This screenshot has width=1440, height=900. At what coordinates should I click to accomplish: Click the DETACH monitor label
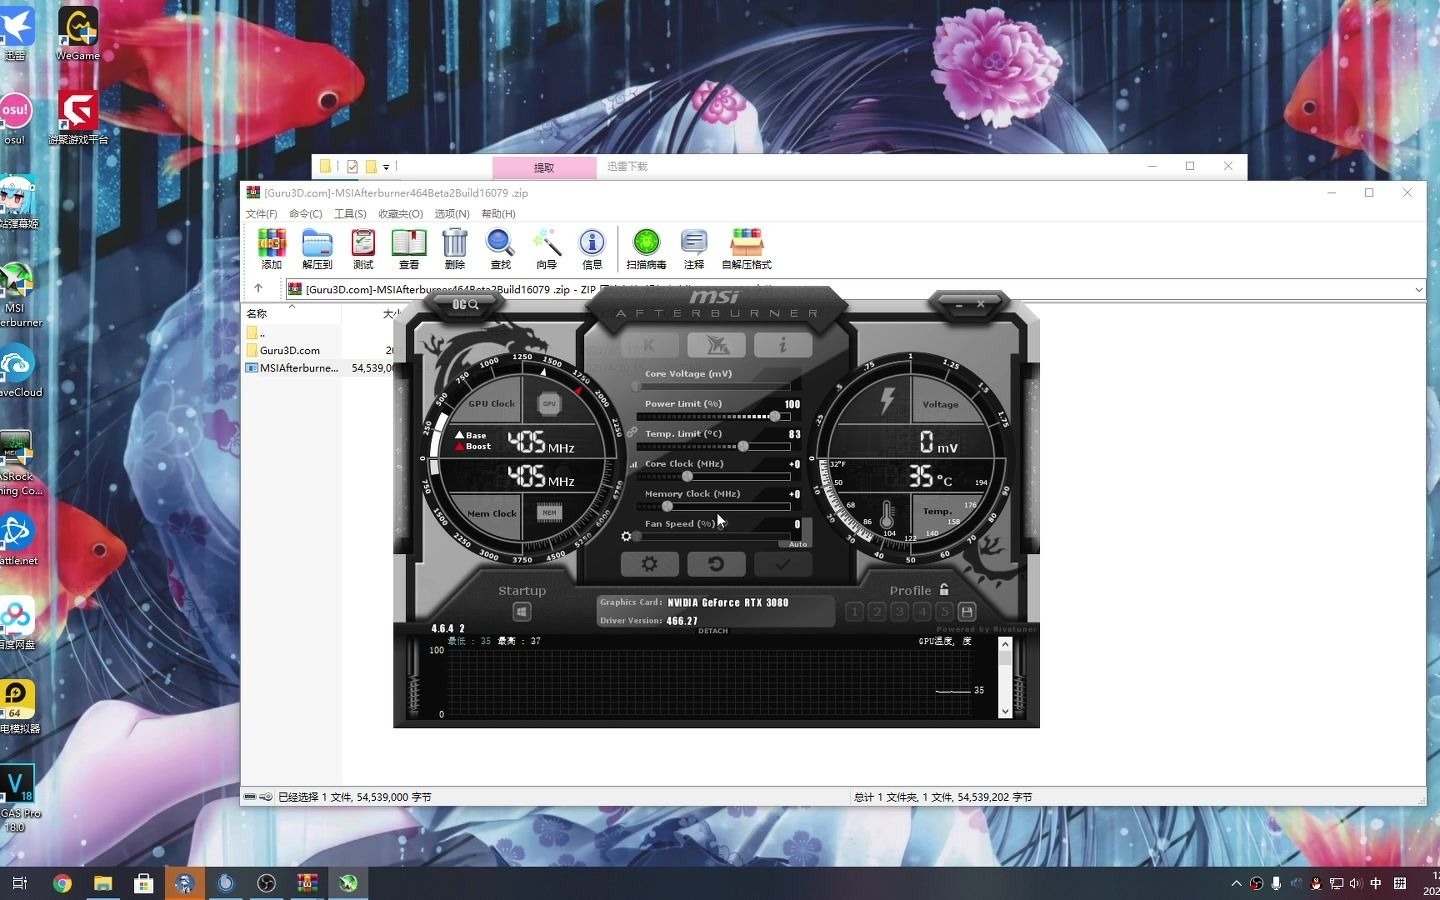click(x=713, y=631)
